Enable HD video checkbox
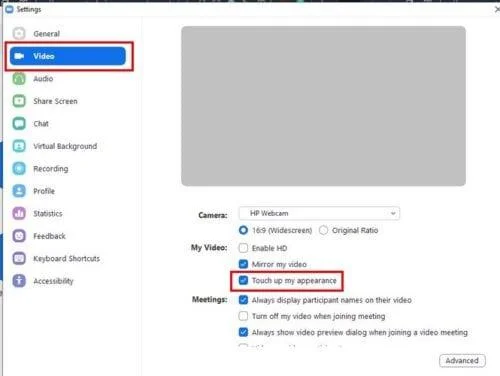 click(x=243, y=248)
